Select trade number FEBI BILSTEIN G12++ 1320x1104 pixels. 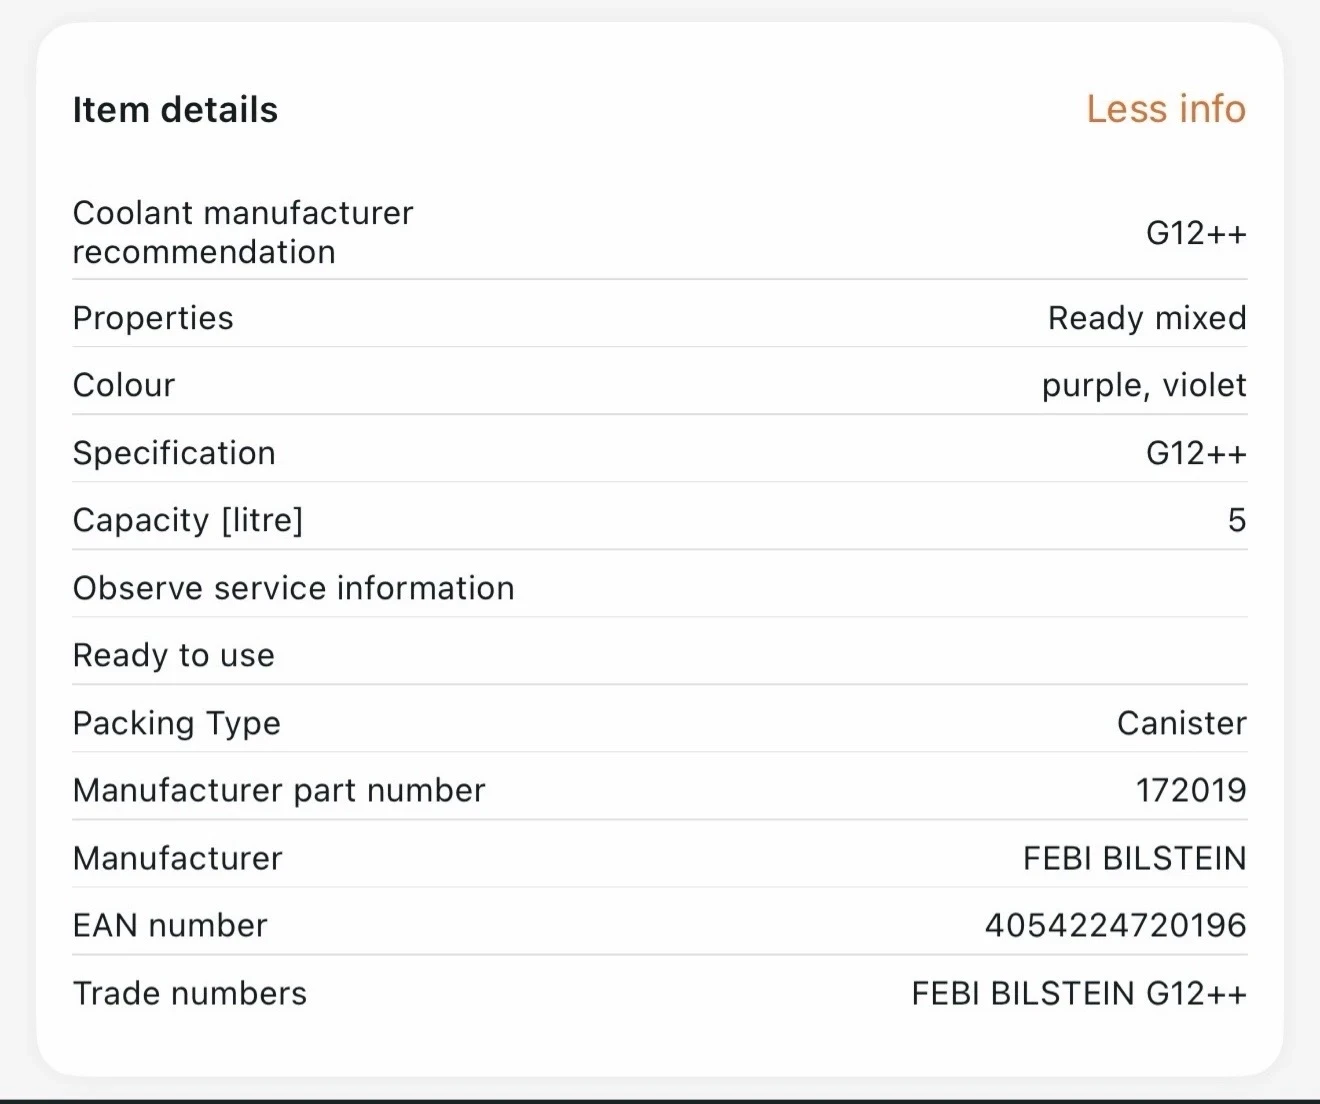(1078, 993)
